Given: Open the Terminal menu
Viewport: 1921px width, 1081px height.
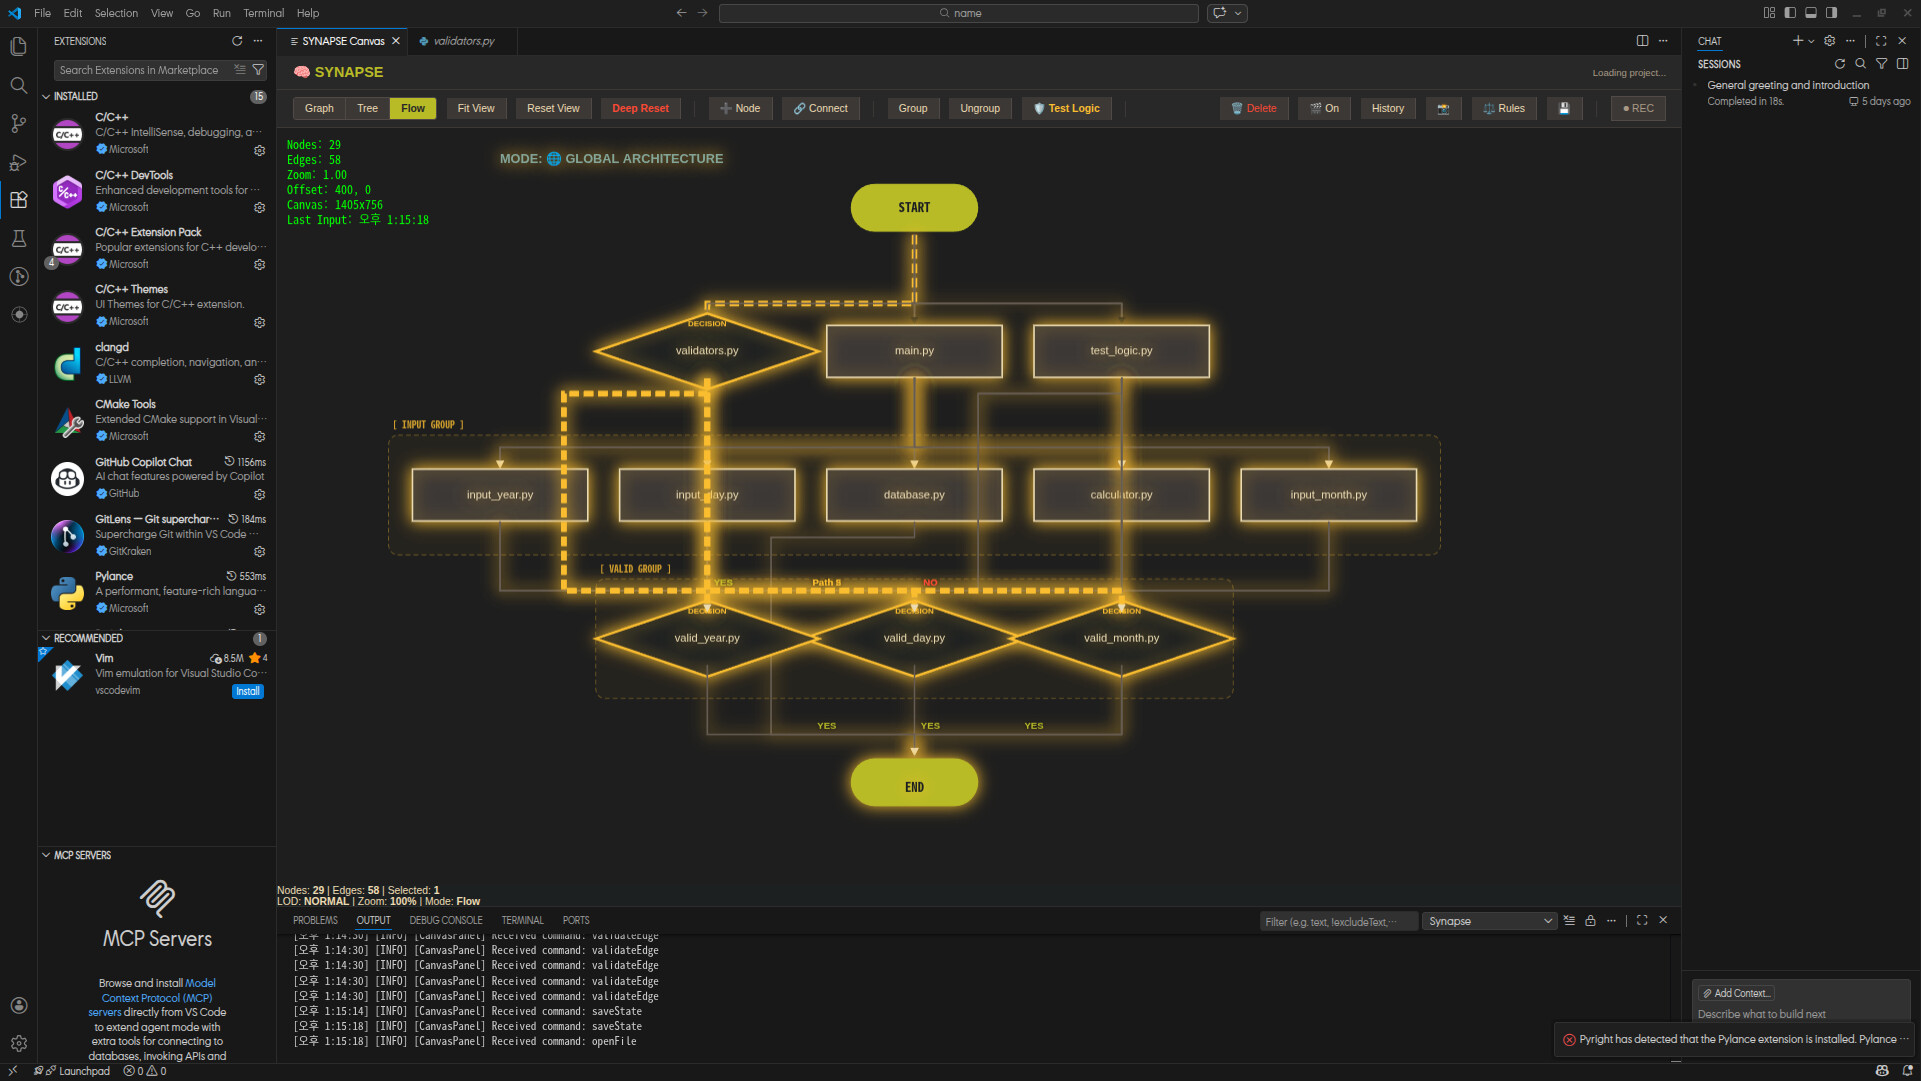Looking at the screenshot, I should pyautogui.click(x=263, y=13).
